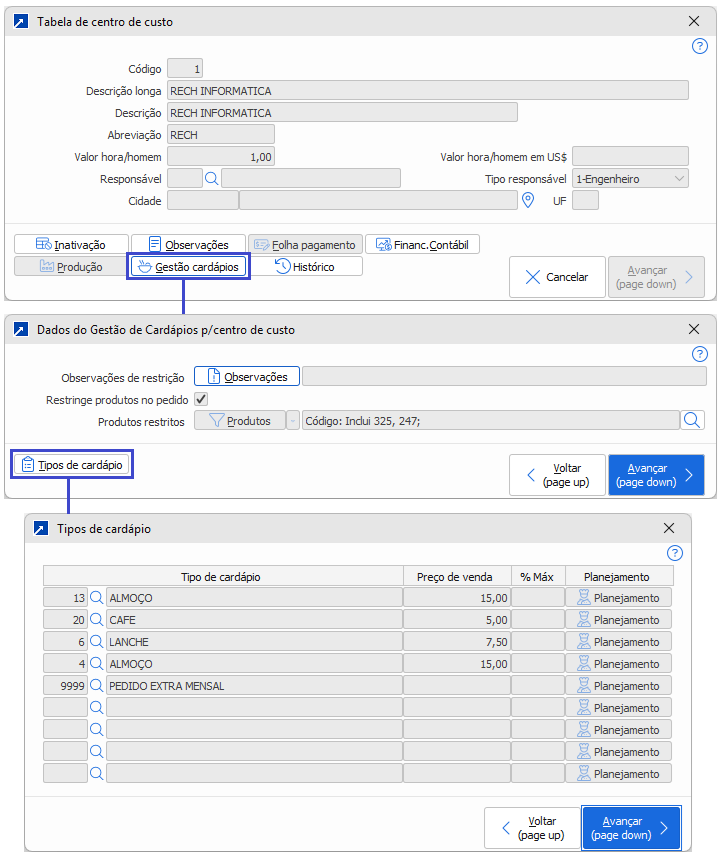Click the lookup icon on the CAFE row
The image size is (724, 854).
(97, 620)
